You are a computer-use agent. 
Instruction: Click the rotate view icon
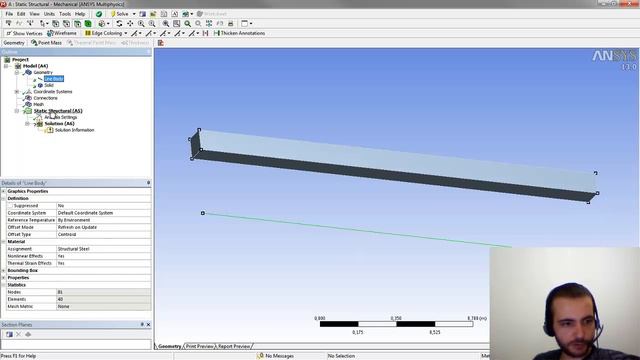pyautogui.click(x=119, y=24)
